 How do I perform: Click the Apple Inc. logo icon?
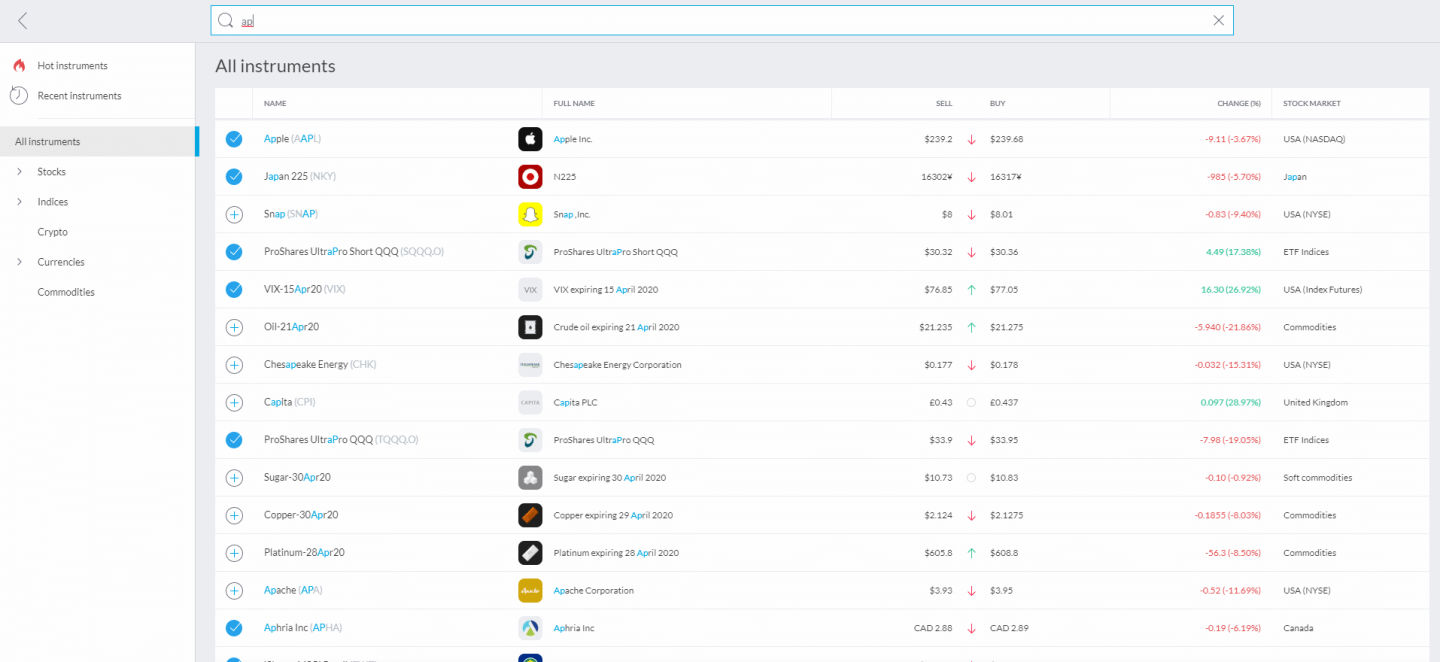[x=530, y=139]
